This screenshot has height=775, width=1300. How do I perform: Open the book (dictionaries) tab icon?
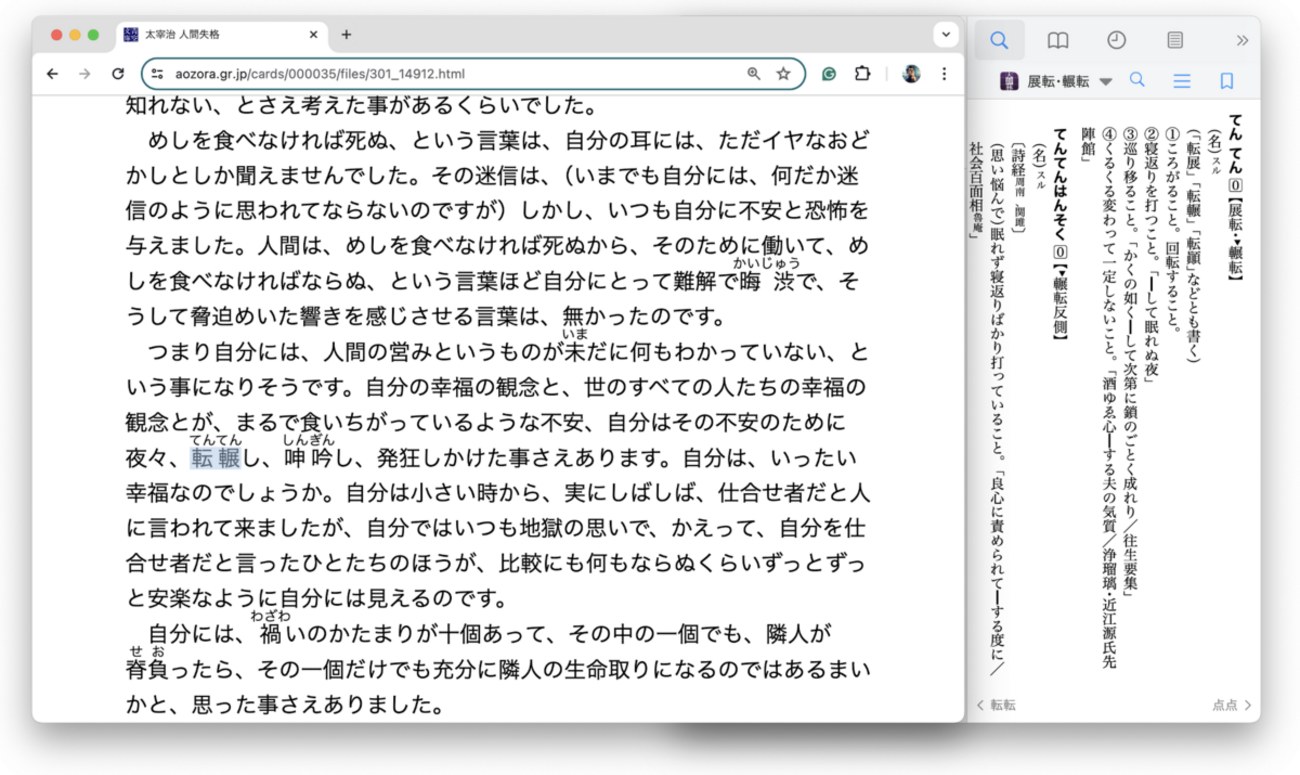point(1057,41)
